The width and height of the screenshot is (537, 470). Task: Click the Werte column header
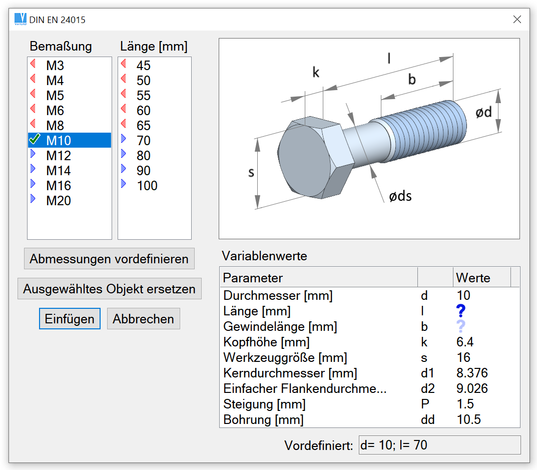(482, 277)
